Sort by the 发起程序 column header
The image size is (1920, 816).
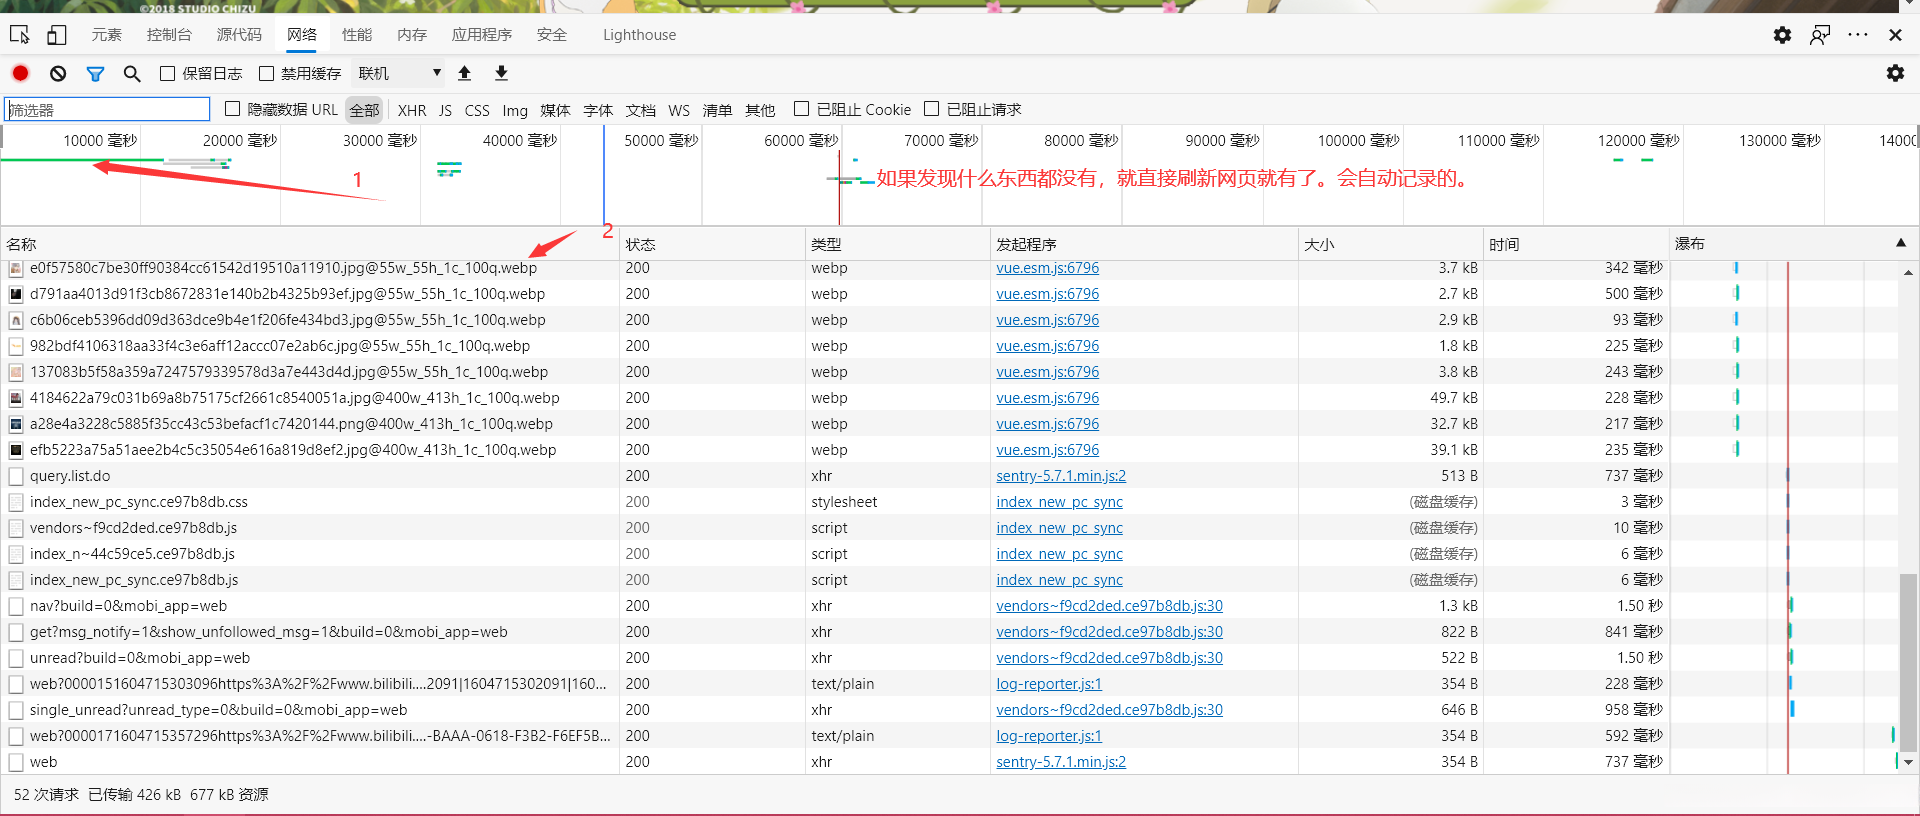point(1144,244)
